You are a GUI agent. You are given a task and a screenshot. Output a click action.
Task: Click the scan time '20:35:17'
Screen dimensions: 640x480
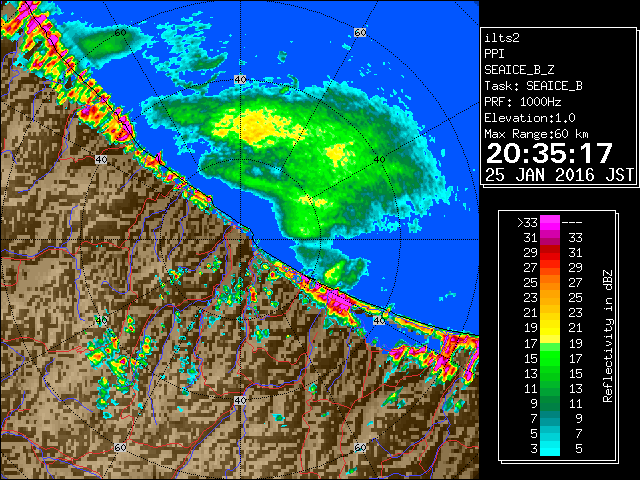(x=549, y=153)
